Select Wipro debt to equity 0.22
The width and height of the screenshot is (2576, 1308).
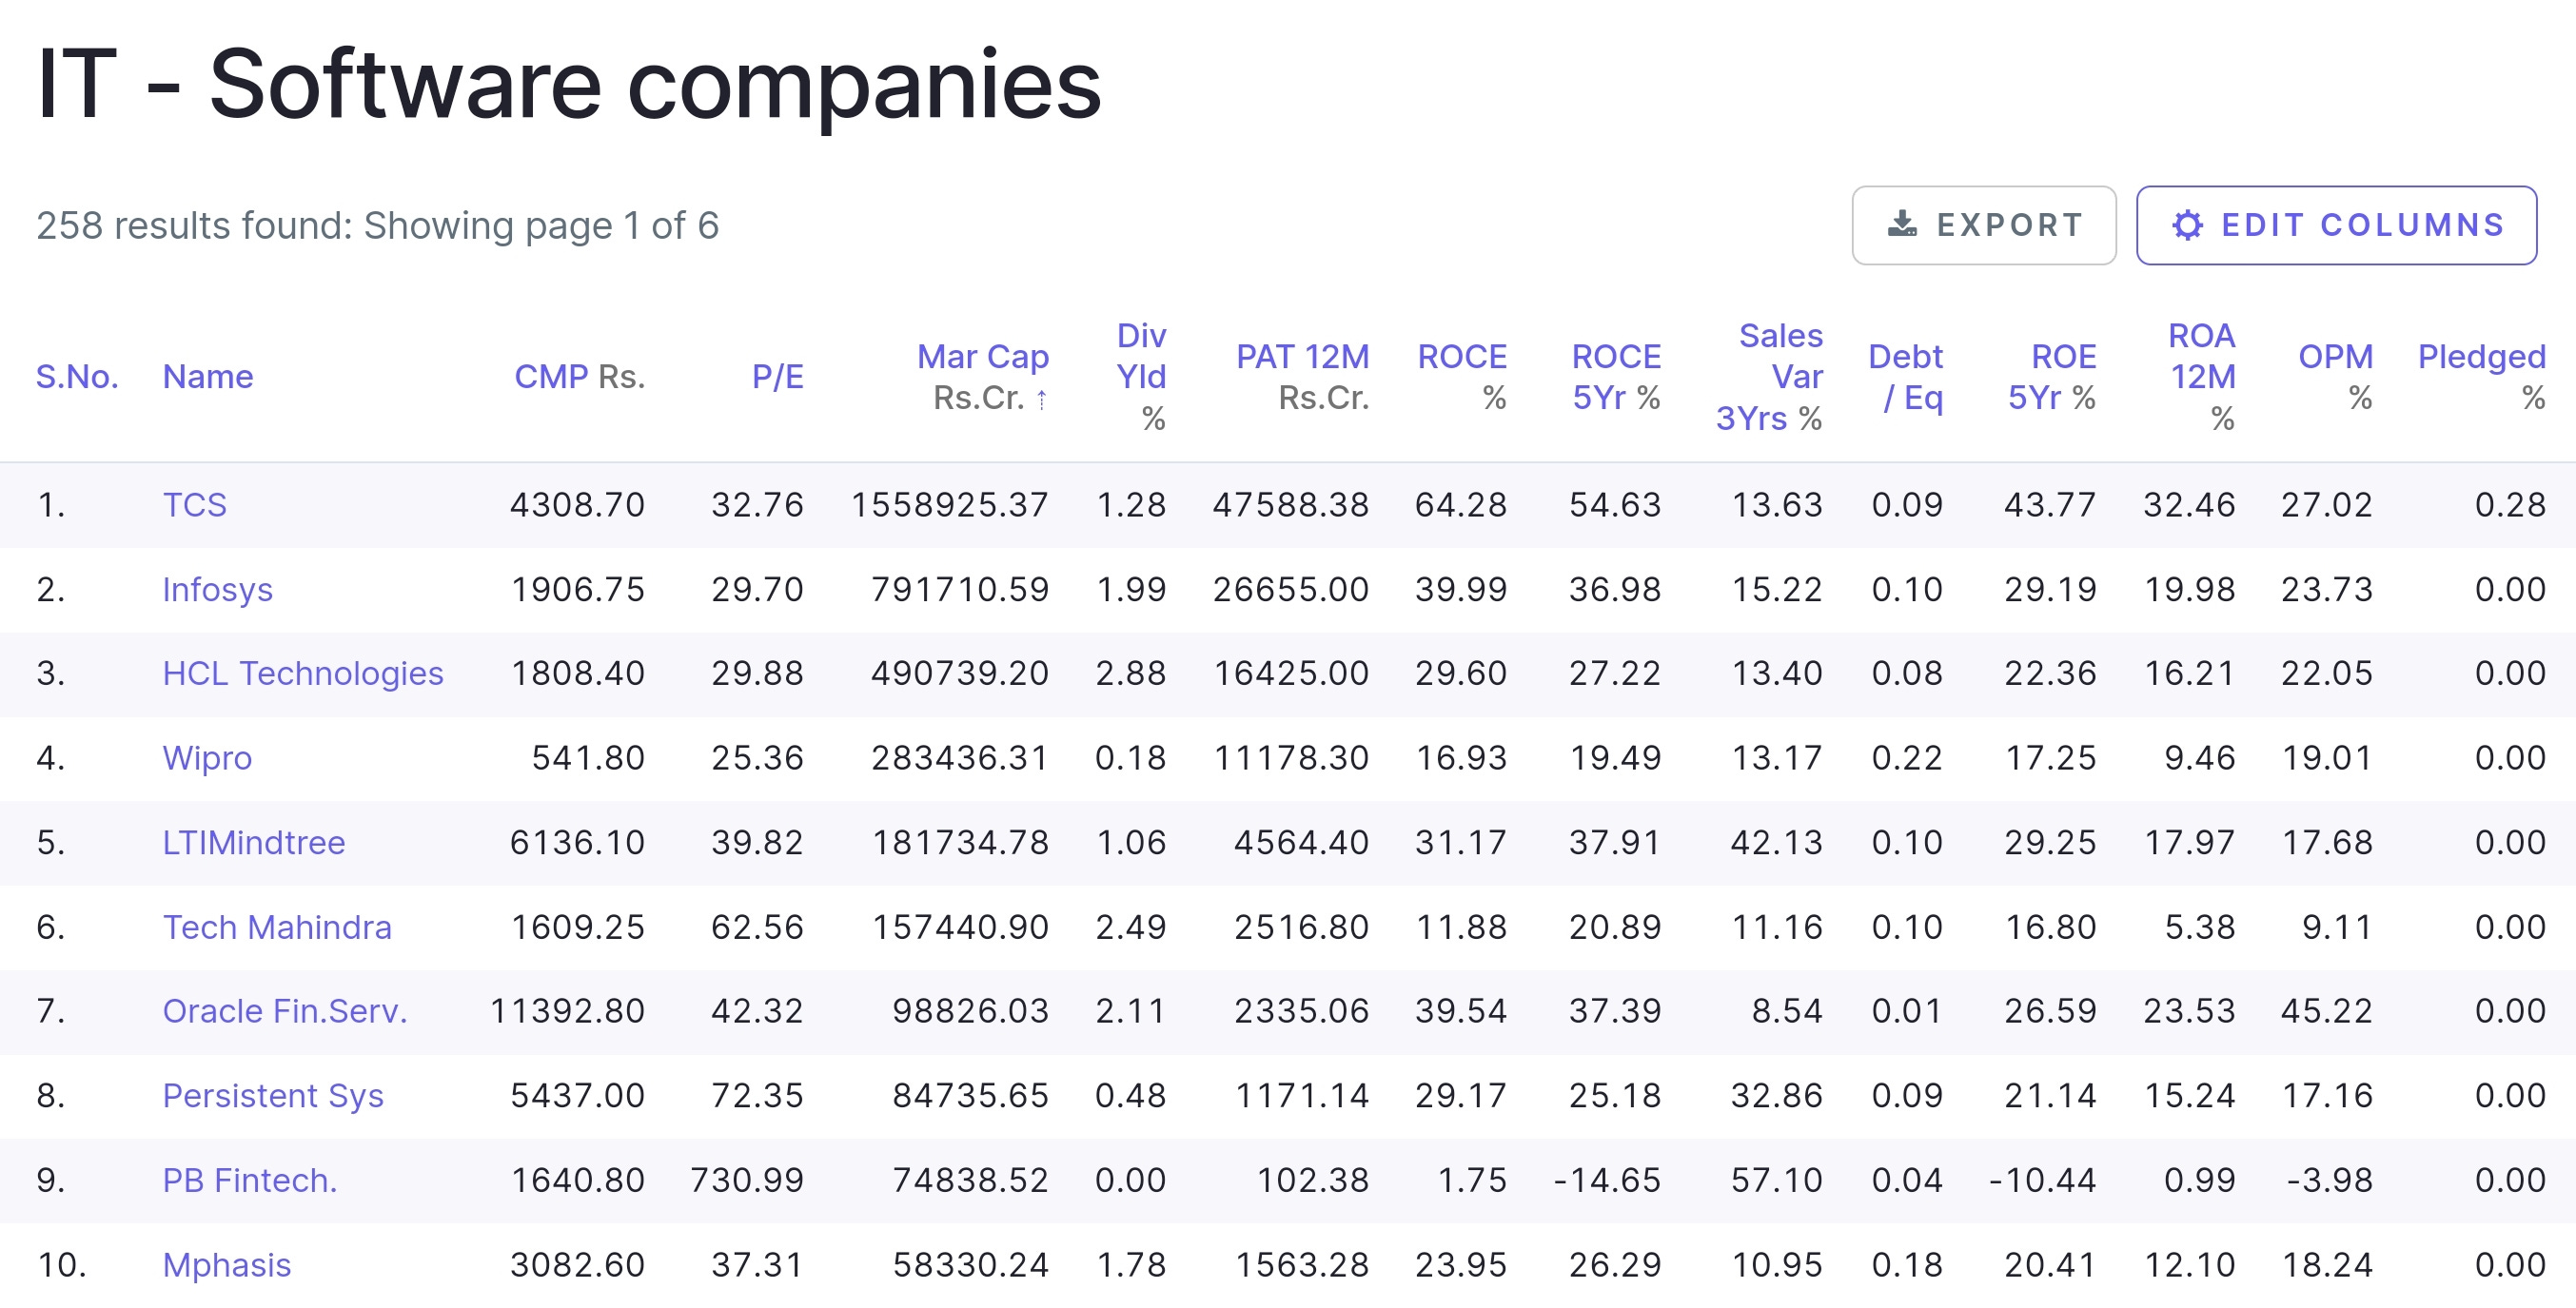point(1907,758)
